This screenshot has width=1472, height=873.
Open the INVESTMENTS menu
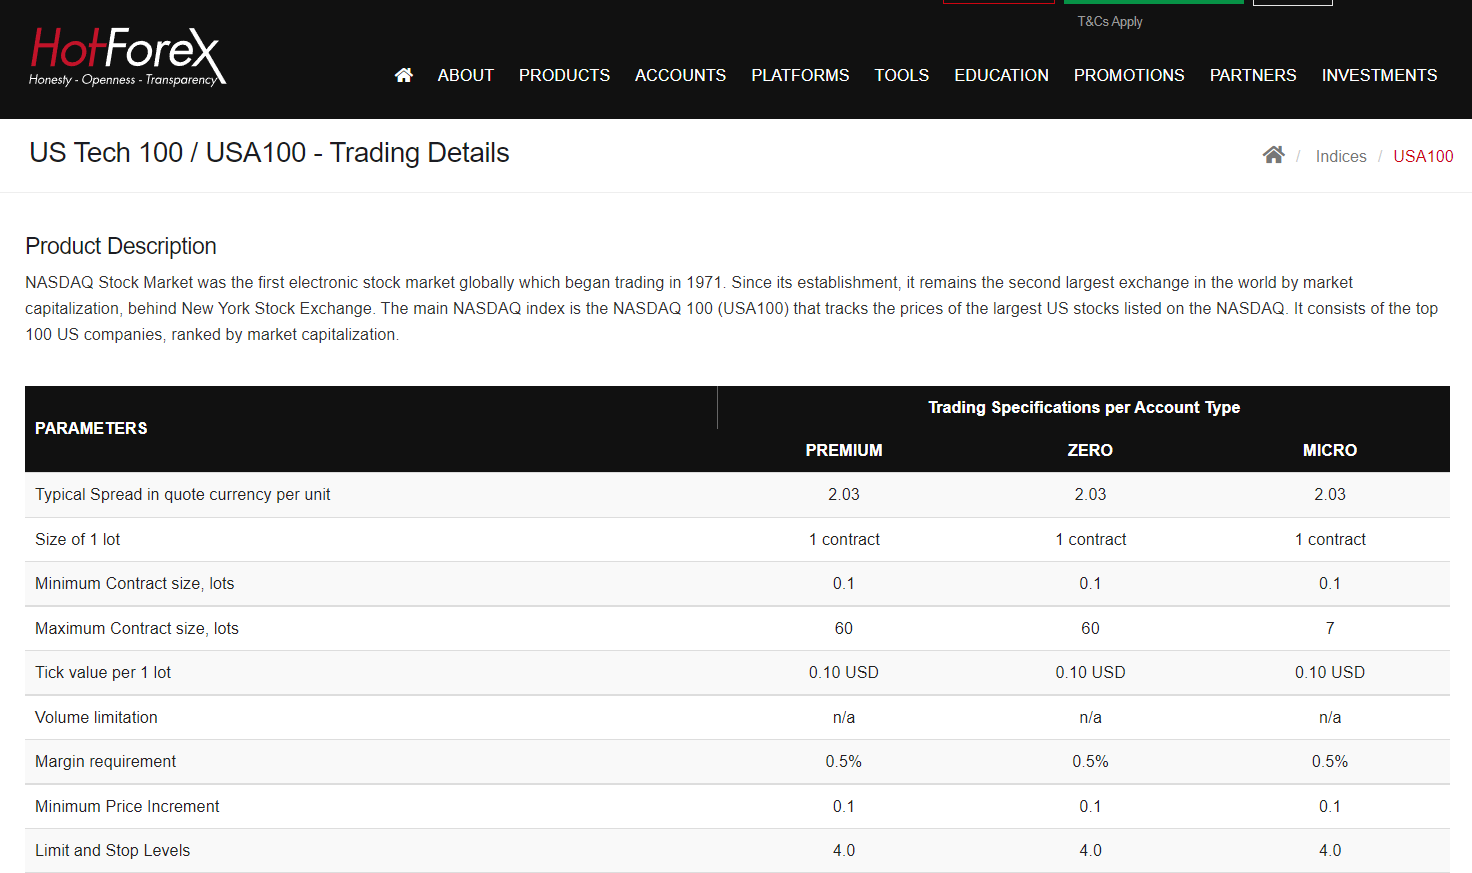[1379, 75]
